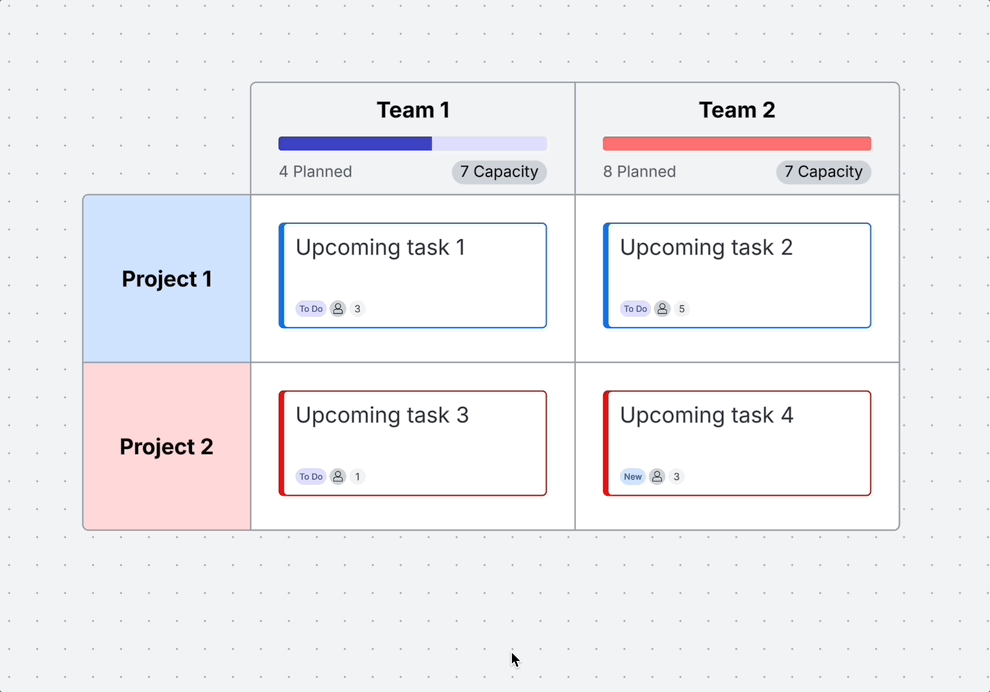This screenshot has height=692, width=990.
Task: Click the assignee icon on Upcoming task 3
Action: coord(338,477)
